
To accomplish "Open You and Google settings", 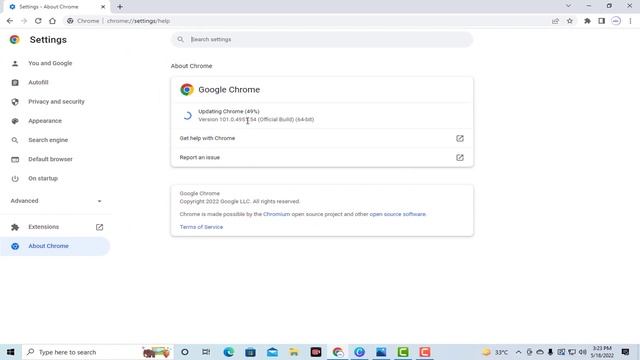I will [x=50, y=63].
